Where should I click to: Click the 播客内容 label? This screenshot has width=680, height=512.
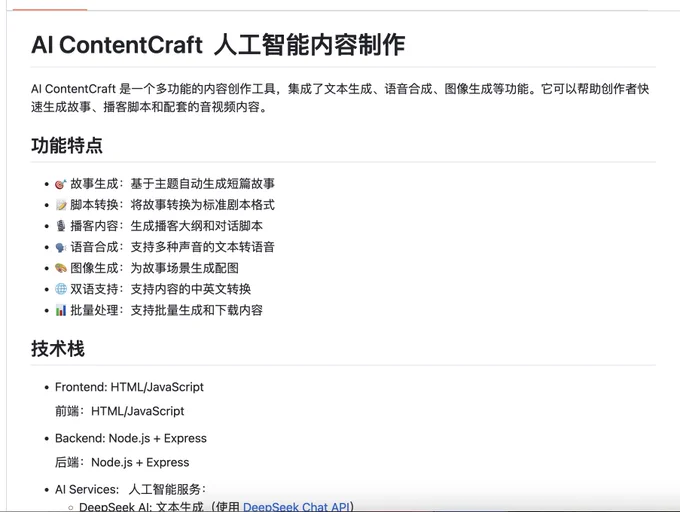click(x=94, y=226)
